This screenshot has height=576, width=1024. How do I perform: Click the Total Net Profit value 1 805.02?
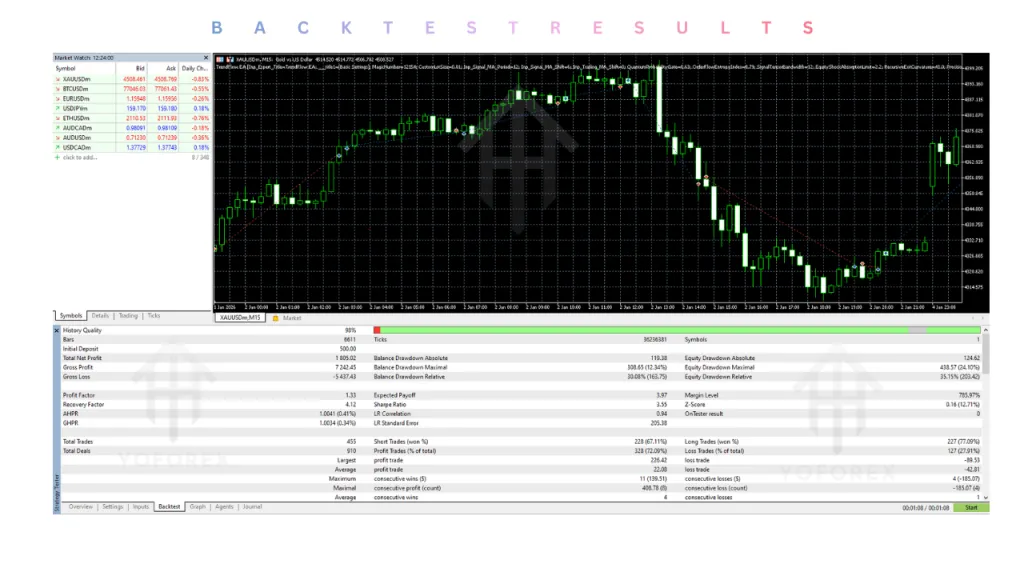coord(345,358)
